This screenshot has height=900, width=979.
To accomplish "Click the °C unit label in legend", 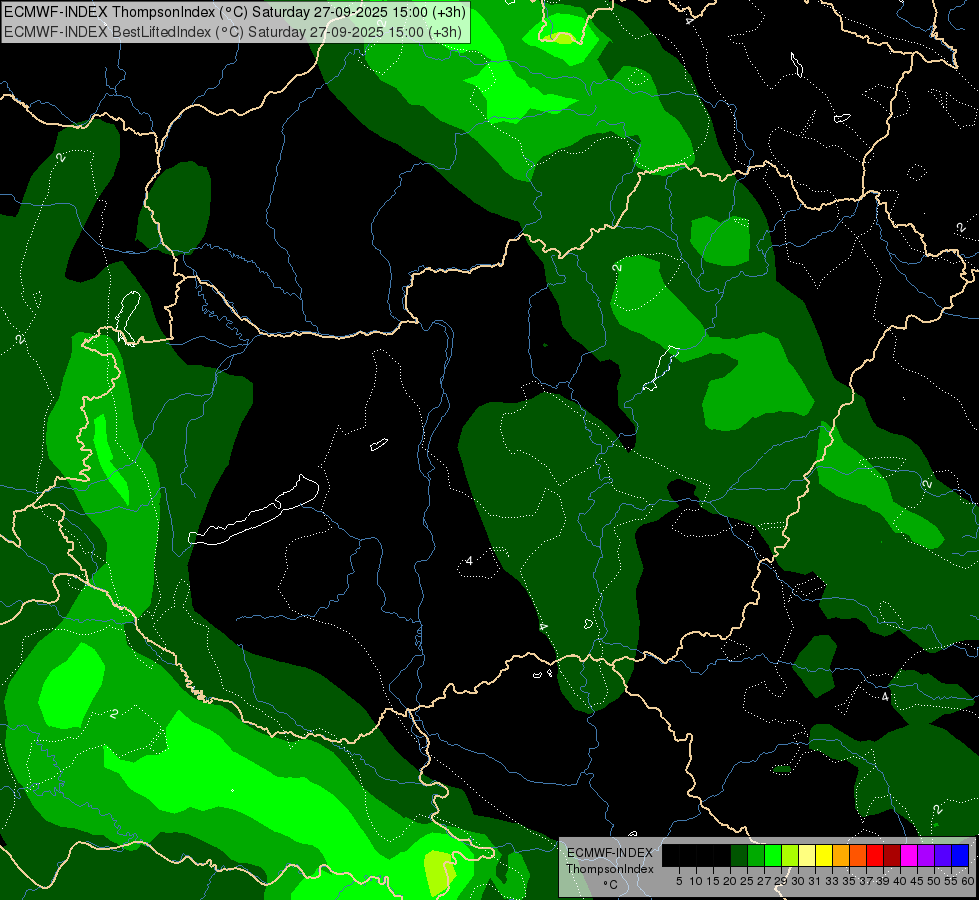I will (609, 884).
